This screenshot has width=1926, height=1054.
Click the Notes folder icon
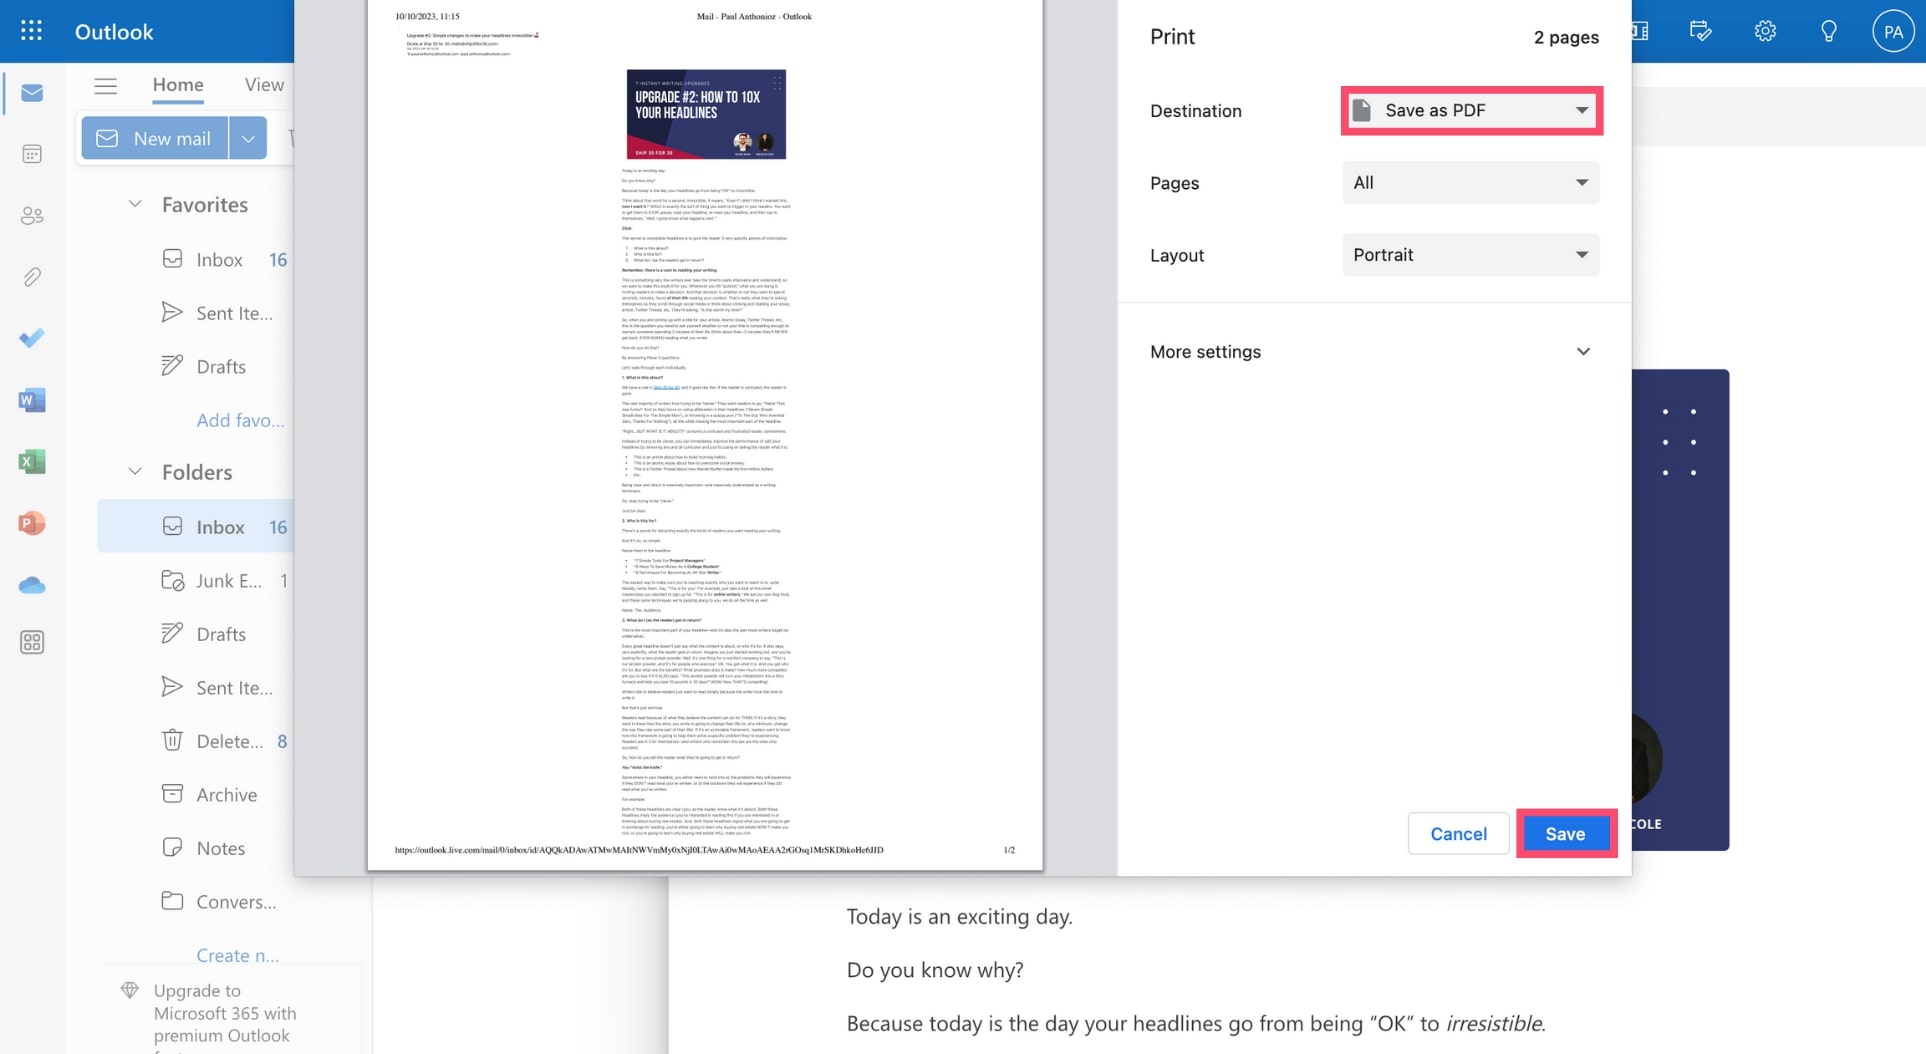pyautogui.click(x=172, y=847)
